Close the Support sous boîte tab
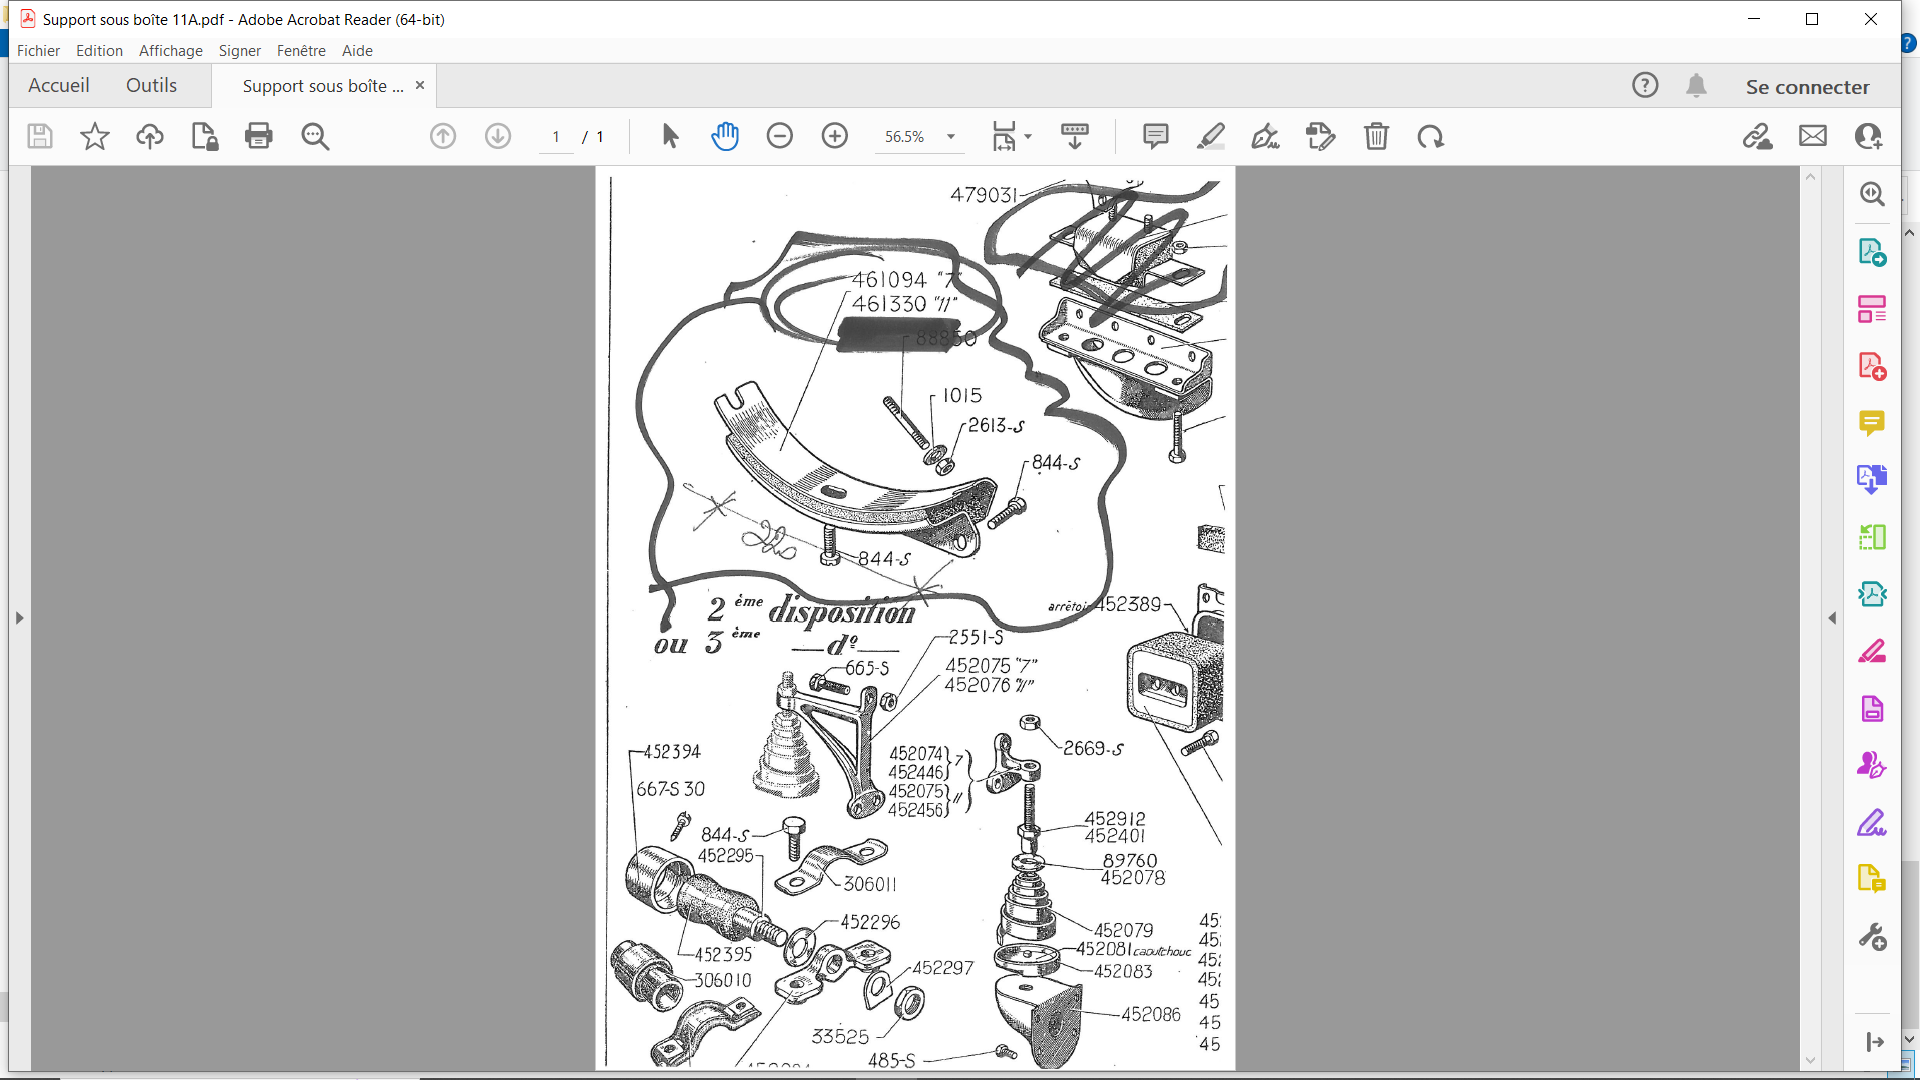The height and width of the screenshot is (1080, 1920). (420, 86)
